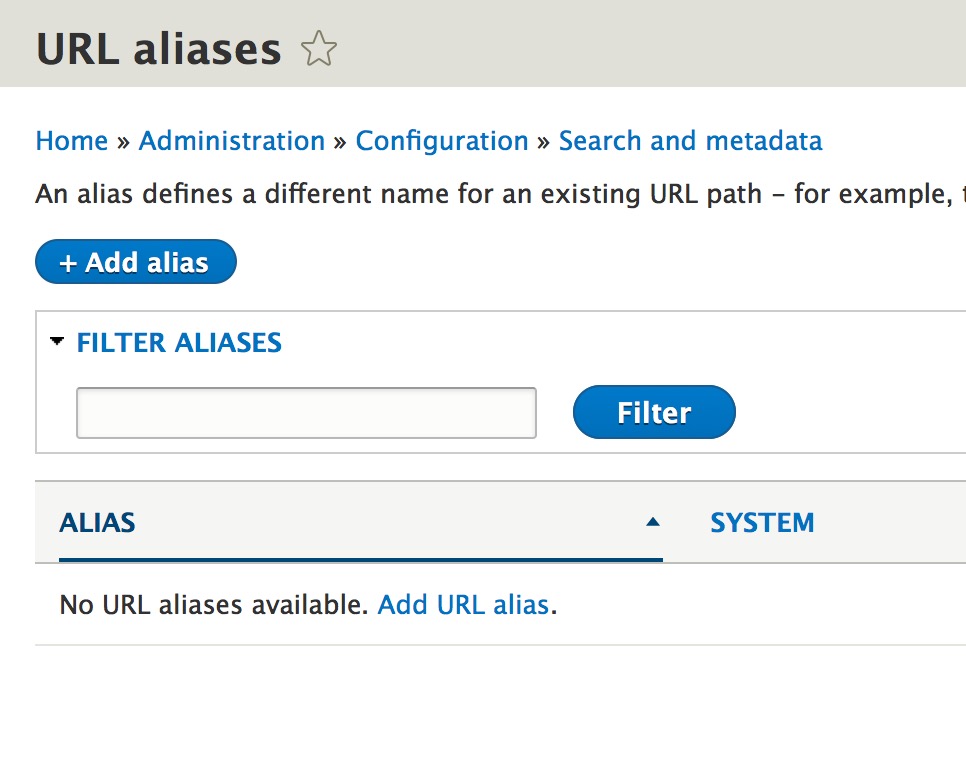This screenshot has width=966, height=776.
Task: Apply the alias filter with Filter button
Action: tap(654, 411)
